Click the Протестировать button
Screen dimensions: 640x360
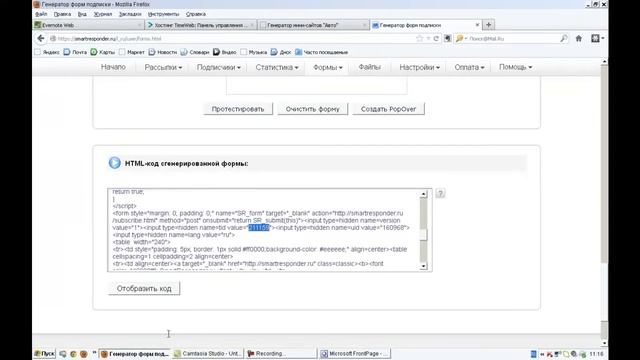(x=238, y=109)
